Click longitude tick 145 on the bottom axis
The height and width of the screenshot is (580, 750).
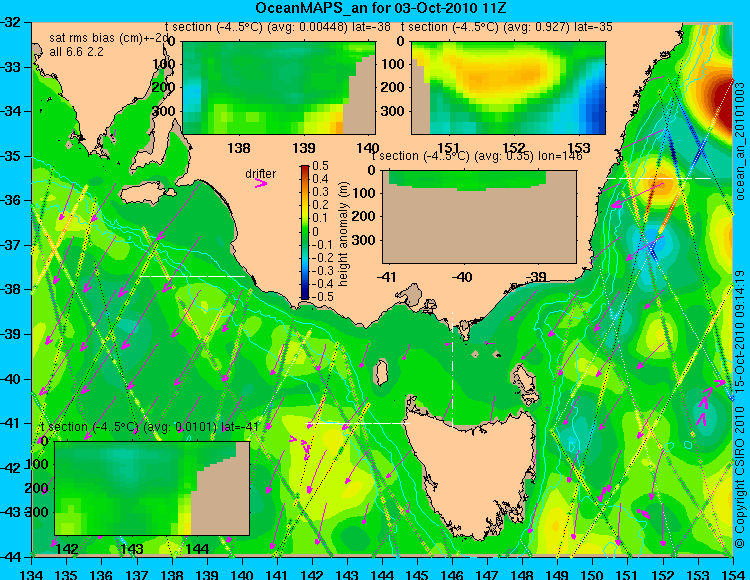pyautogui.click(x=418, y=574)
